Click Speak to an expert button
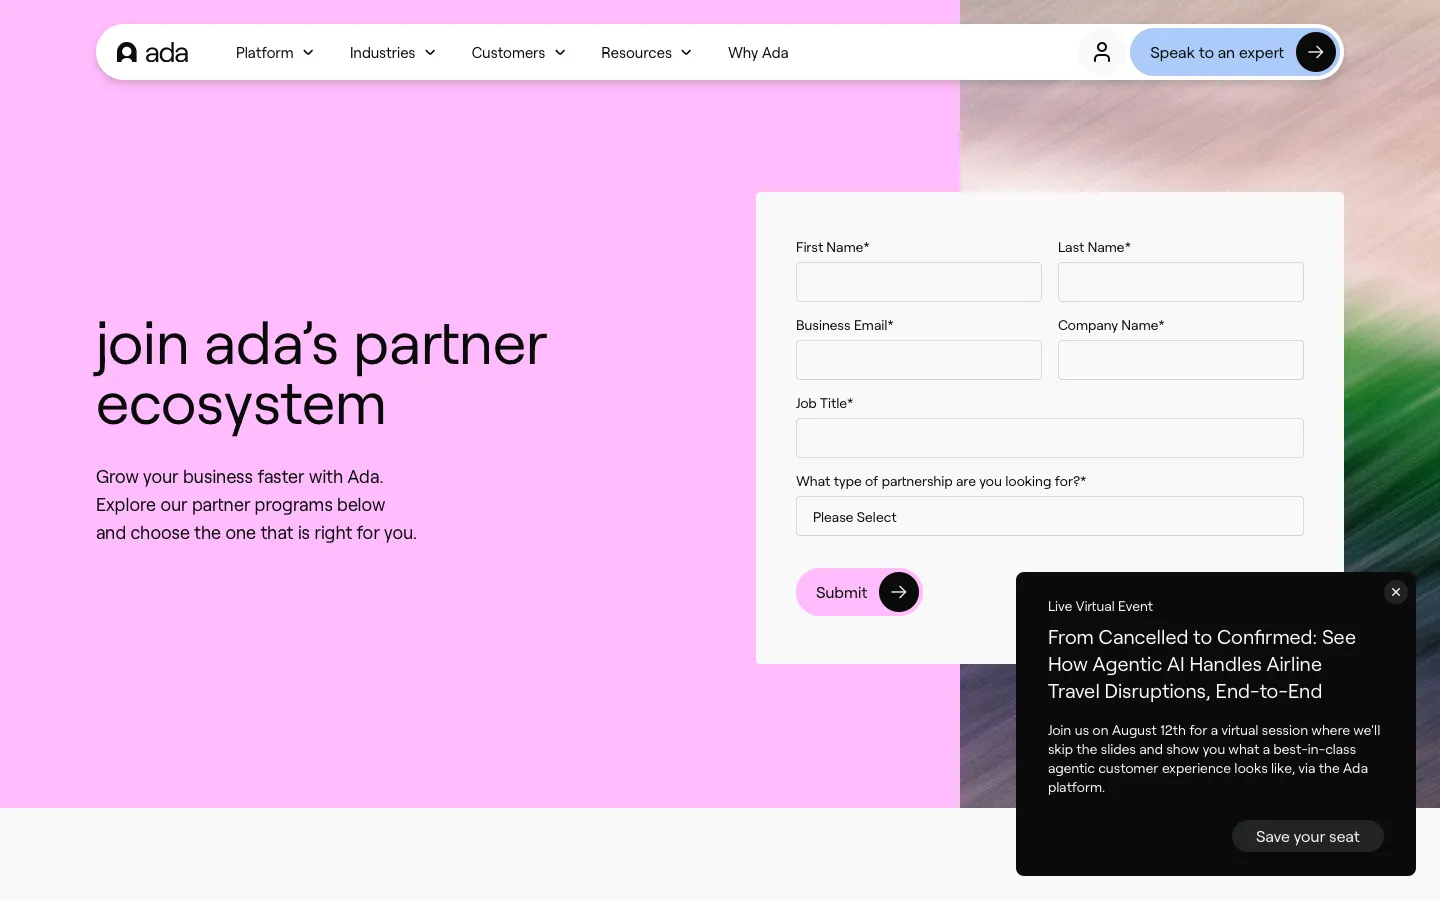The image size is (1440, 900). (x=1236, y=52)
